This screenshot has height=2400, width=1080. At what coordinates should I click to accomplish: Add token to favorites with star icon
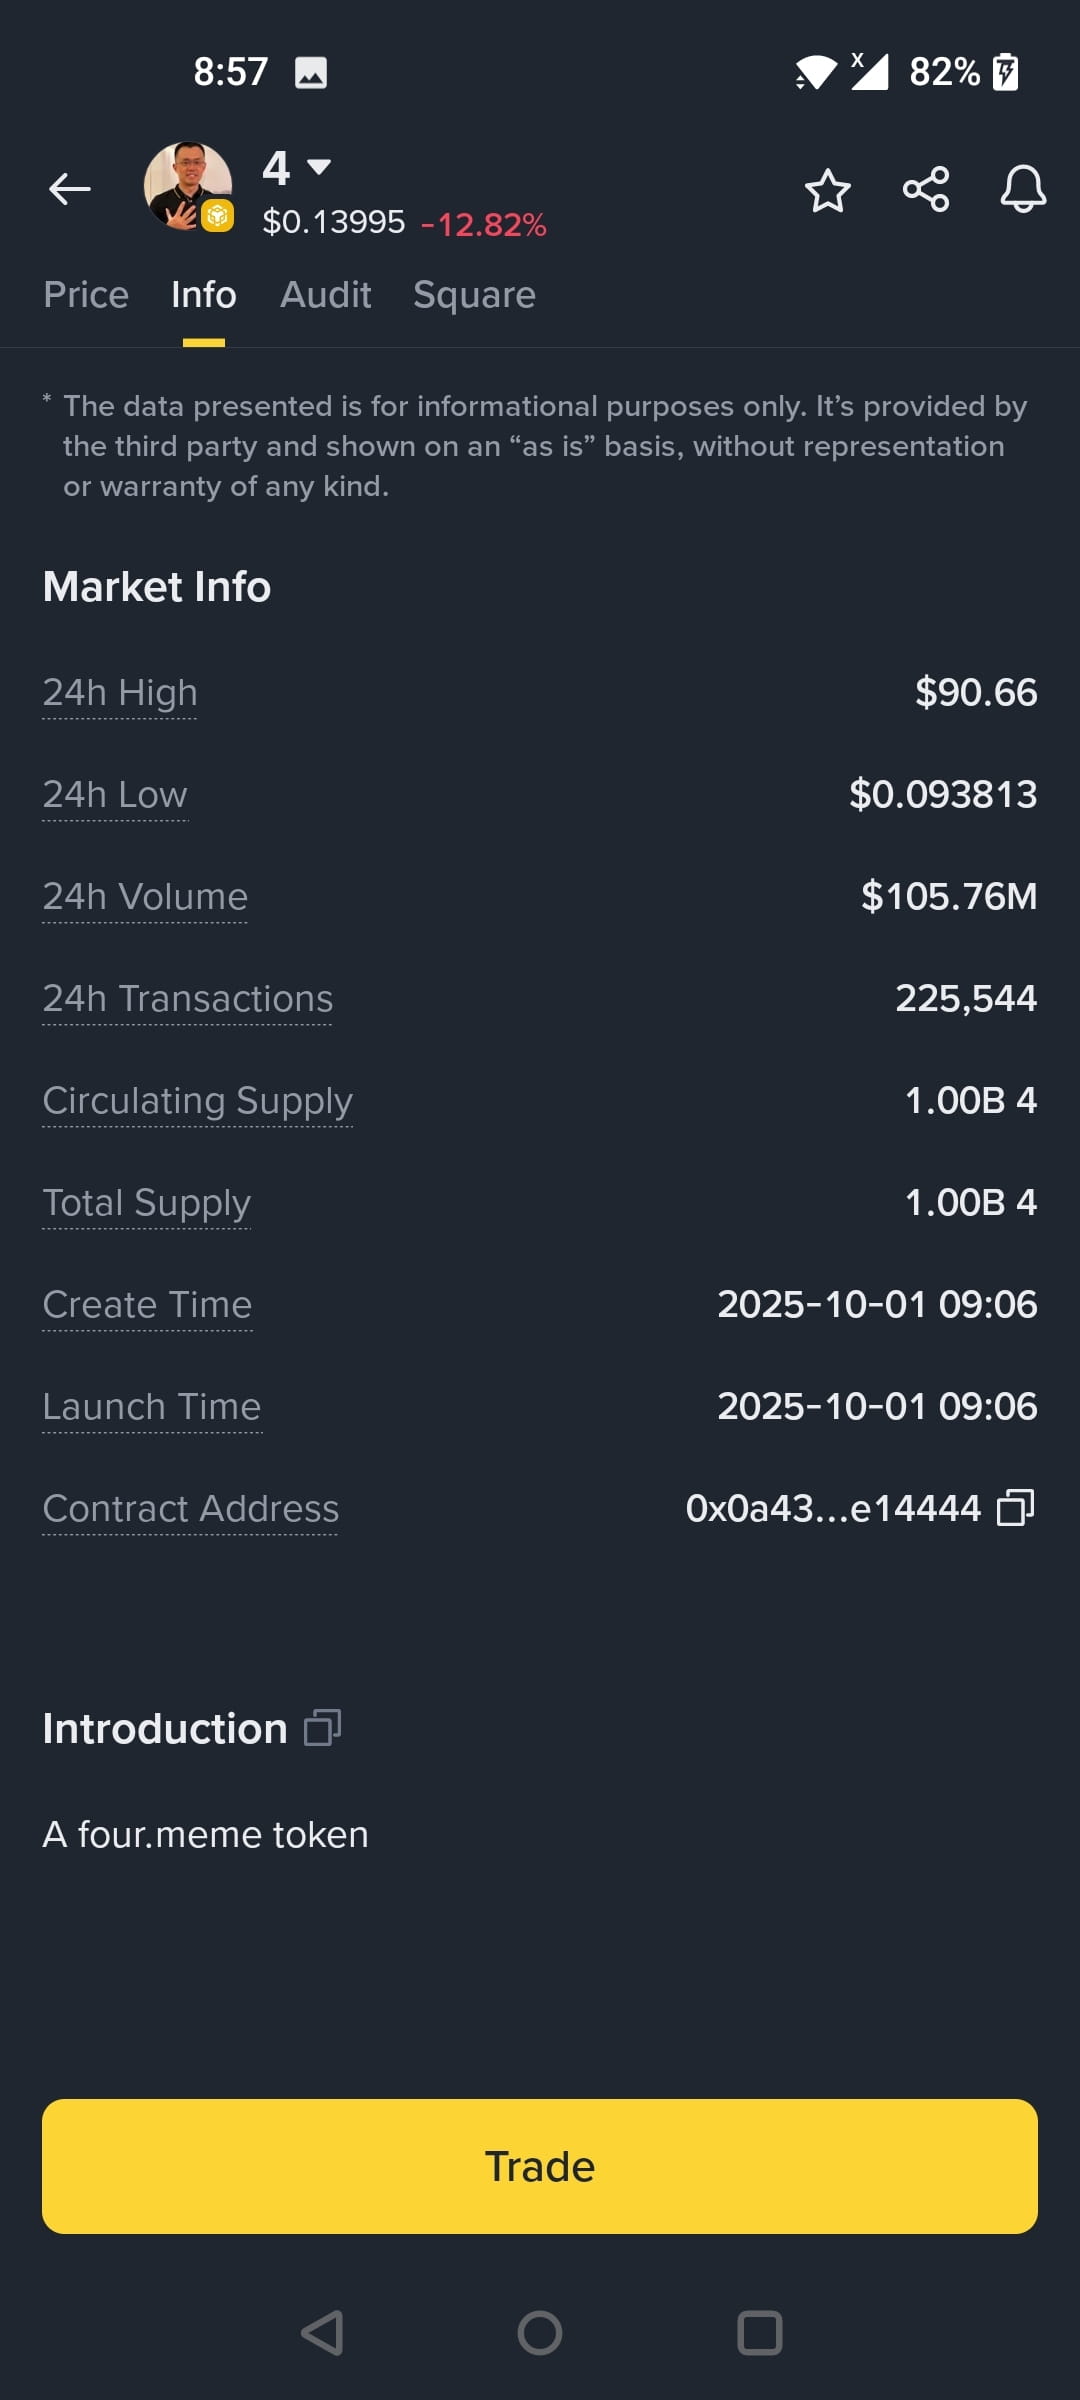click(x=827, y=189)
